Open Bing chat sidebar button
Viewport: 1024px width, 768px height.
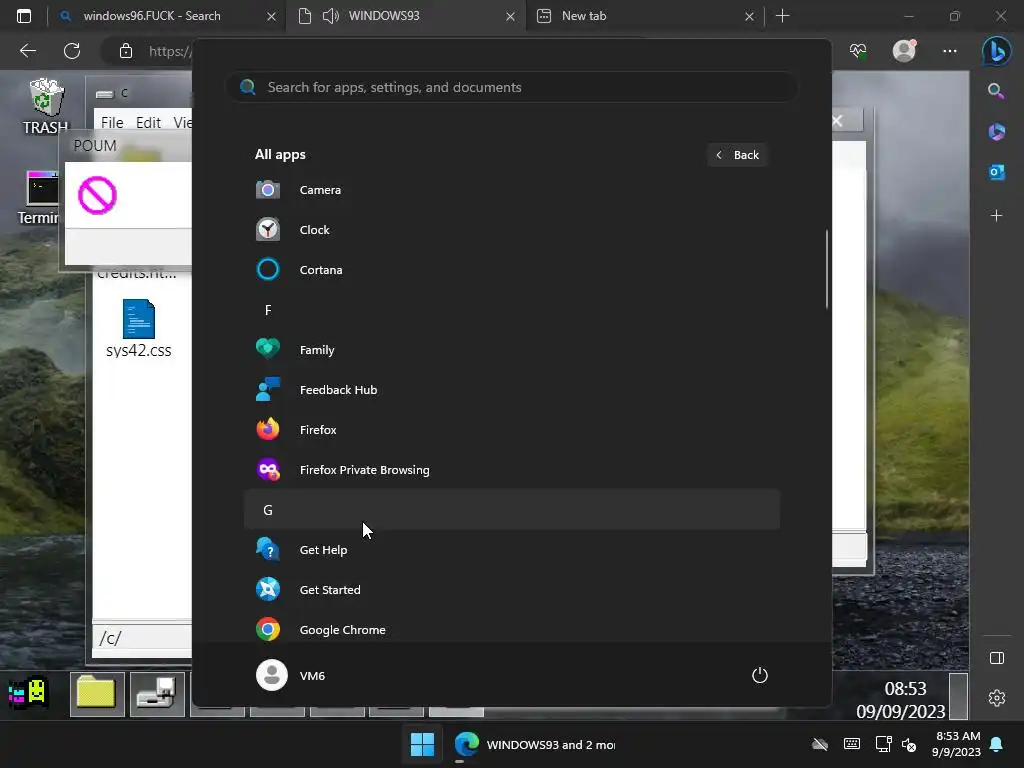coord(997,51)
